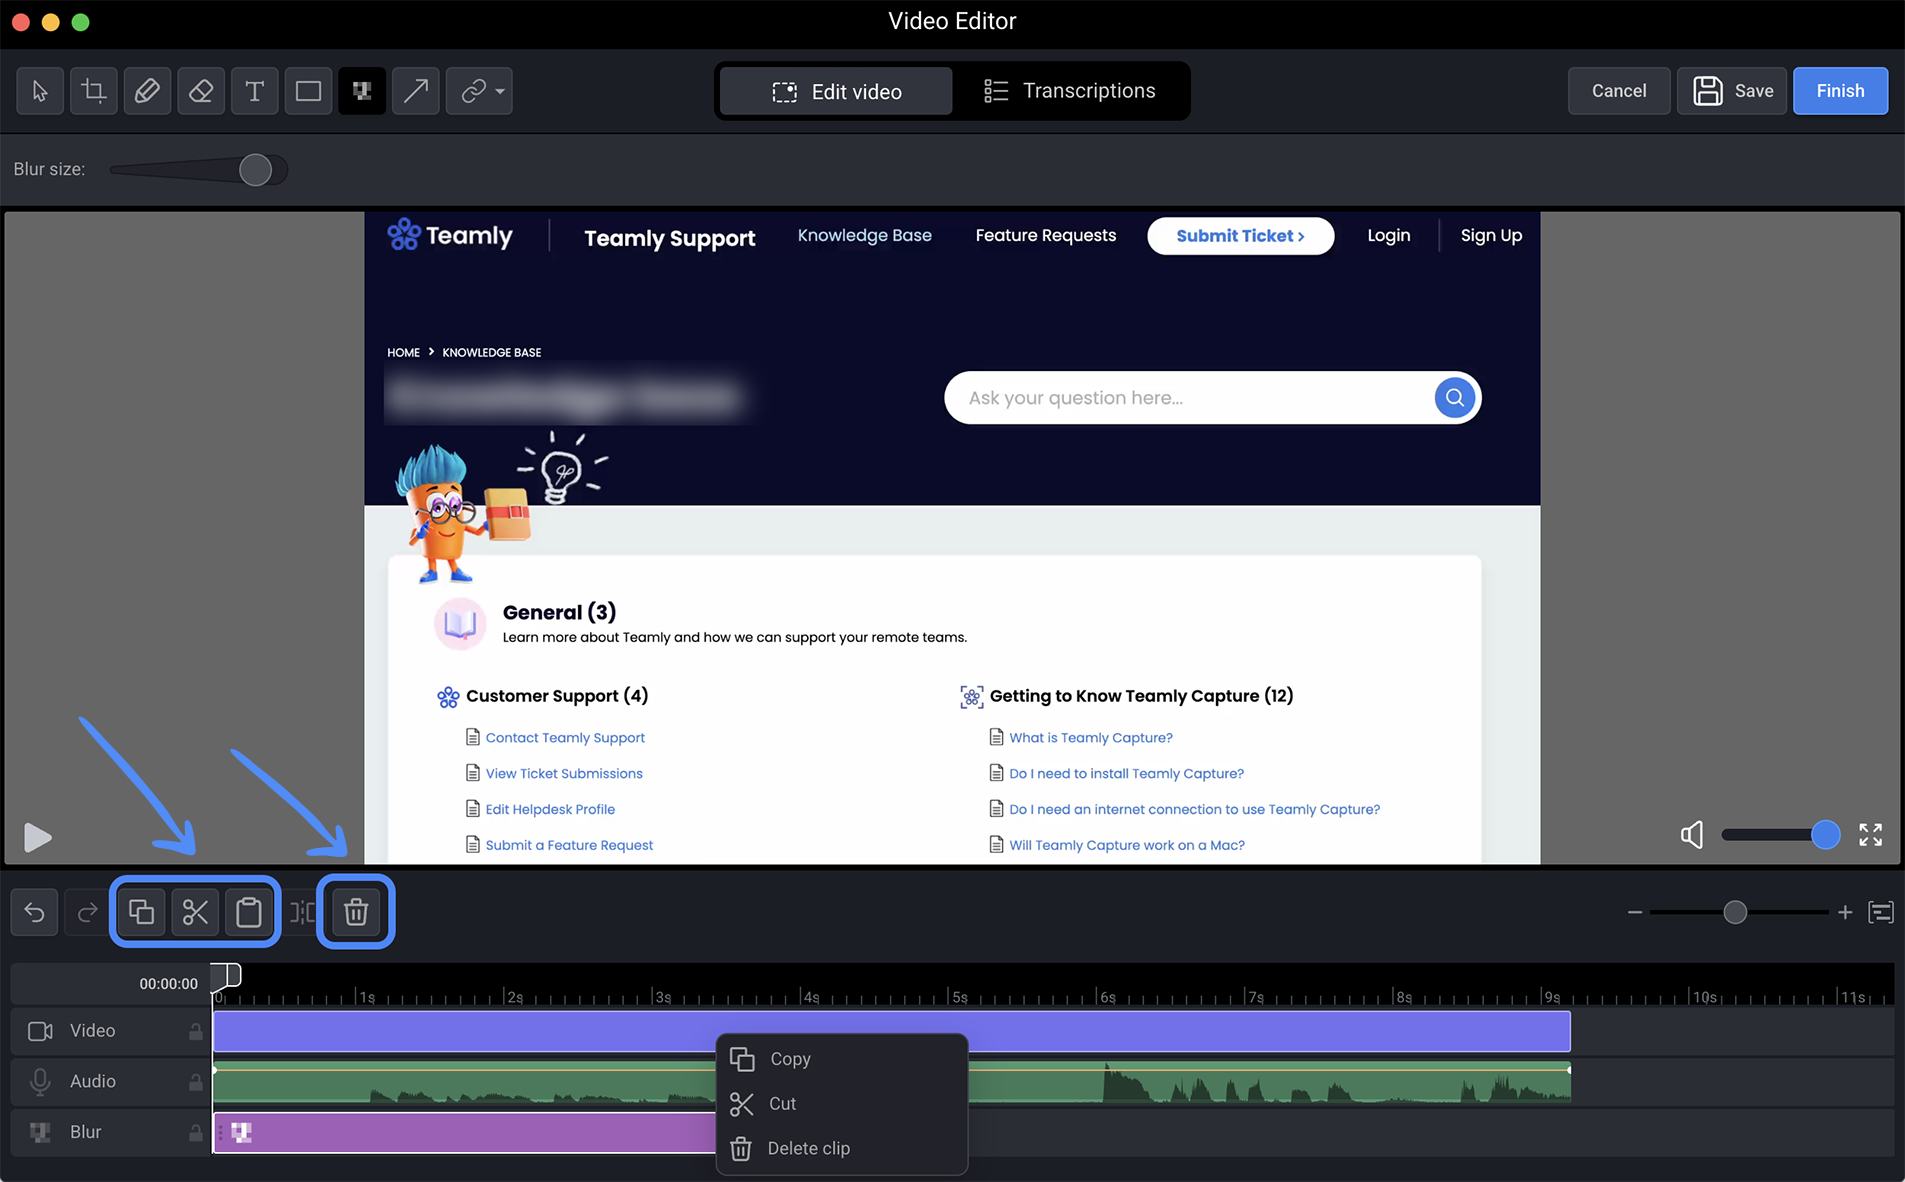The image size is (1905, 1182).
Task: Click Knowledge Base nav link
Action: pos(864,236)
